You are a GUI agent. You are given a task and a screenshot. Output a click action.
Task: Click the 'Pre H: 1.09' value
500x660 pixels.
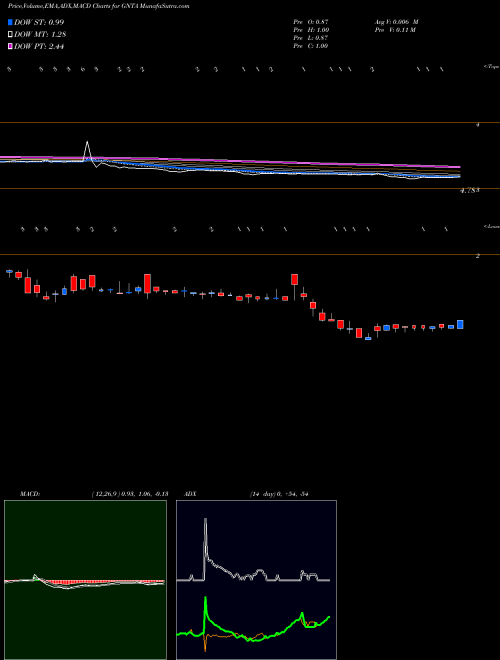point(311,30)
